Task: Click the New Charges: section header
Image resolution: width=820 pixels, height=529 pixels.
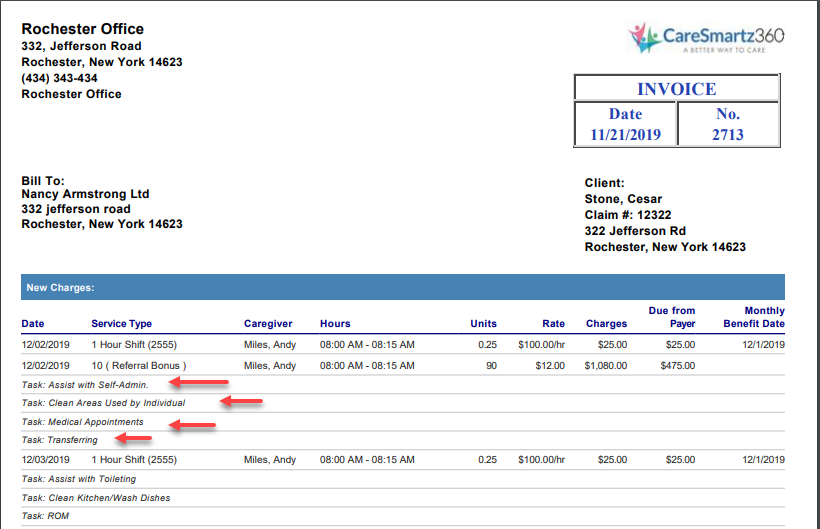Action: pos(403,287)
